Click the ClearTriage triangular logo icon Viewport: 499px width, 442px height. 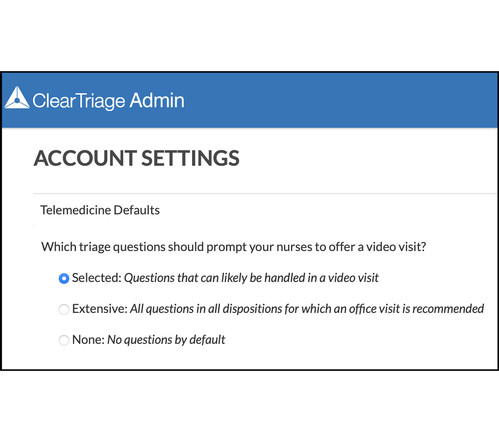click(x=17, y=98)
